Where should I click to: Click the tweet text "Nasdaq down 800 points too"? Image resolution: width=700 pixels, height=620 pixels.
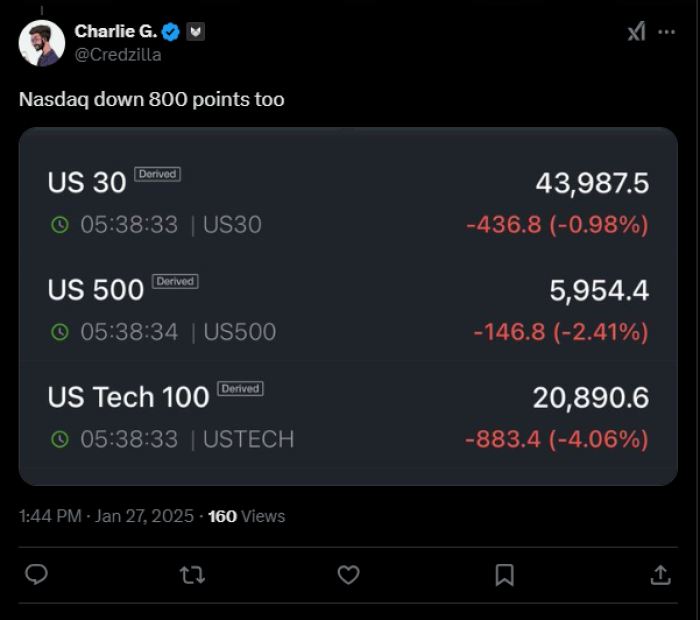pyautogui.click(x=151, y=99)
